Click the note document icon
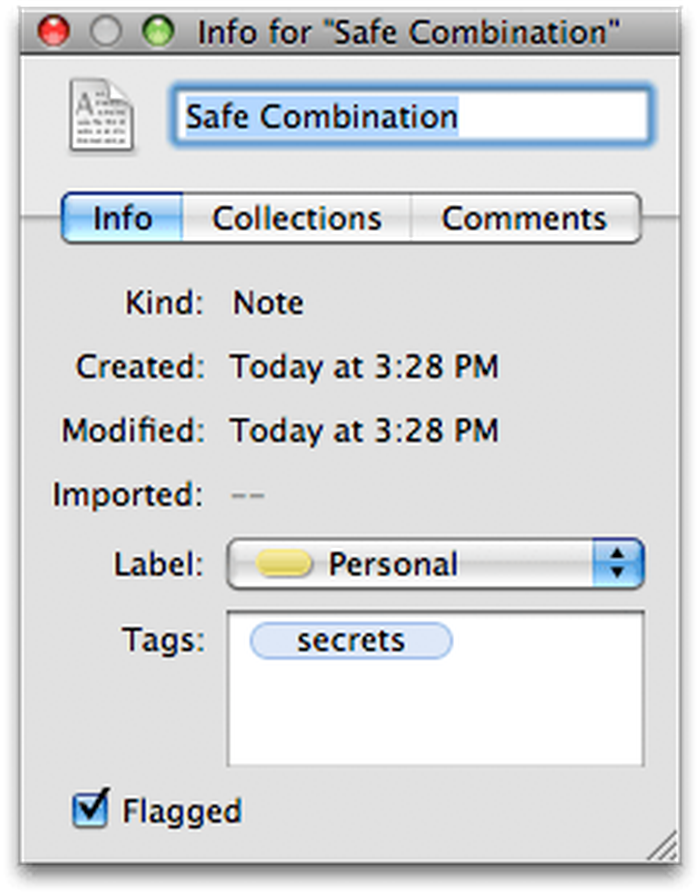This screenshot has width=700, height=895. pyautogui.click(x=102, y=116)
